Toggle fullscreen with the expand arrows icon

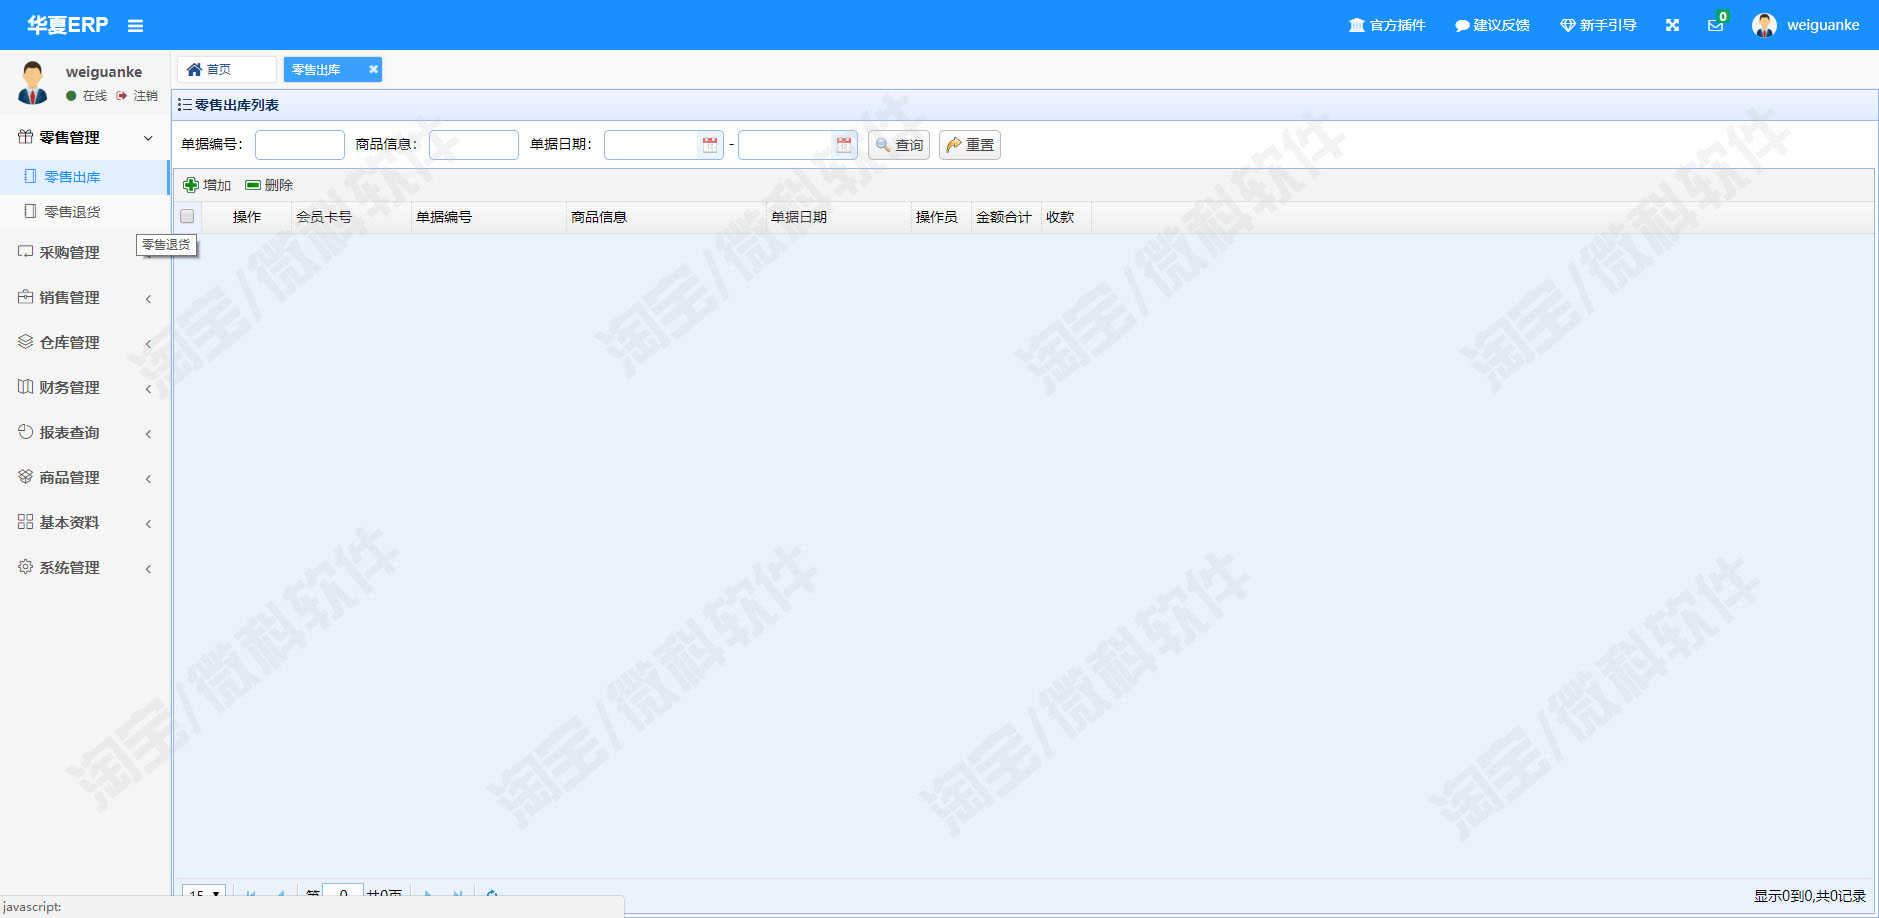(1672, 25)
